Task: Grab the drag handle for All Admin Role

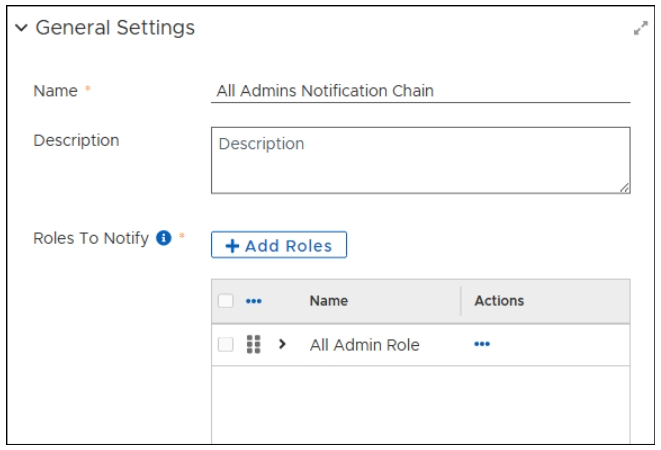Action: tap(254, 344)
